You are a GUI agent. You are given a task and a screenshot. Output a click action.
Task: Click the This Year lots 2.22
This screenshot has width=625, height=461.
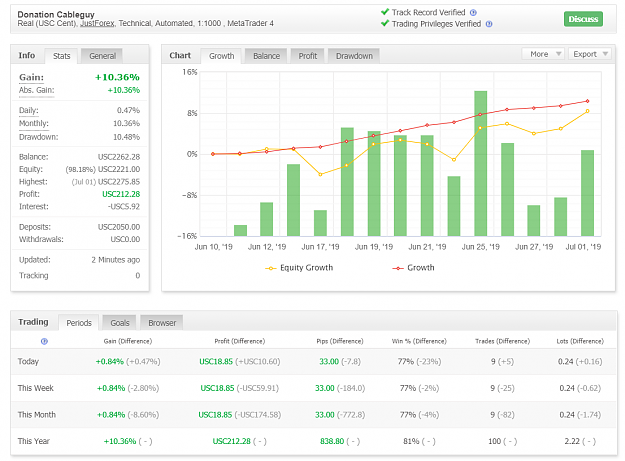(572, 441)
